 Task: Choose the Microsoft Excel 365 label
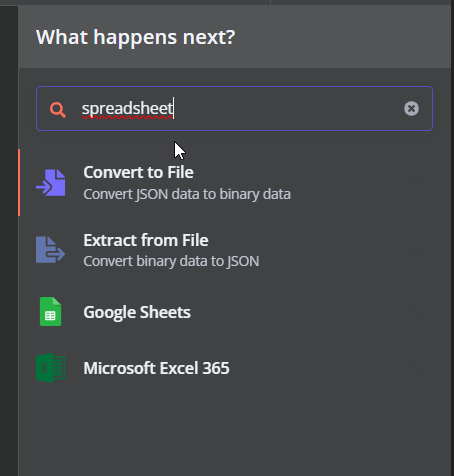156,368
